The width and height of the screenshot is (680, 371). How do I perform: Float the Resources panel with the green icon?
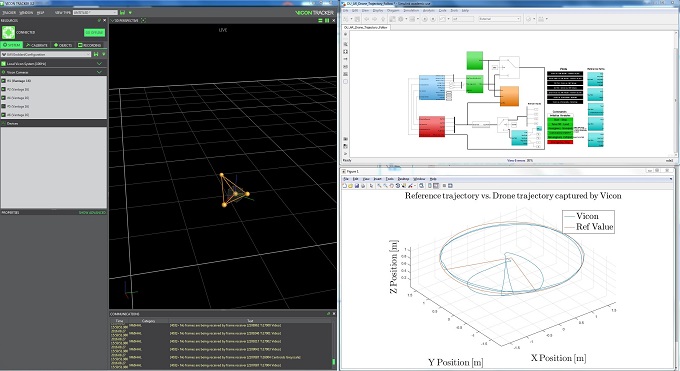coord(99,20)
